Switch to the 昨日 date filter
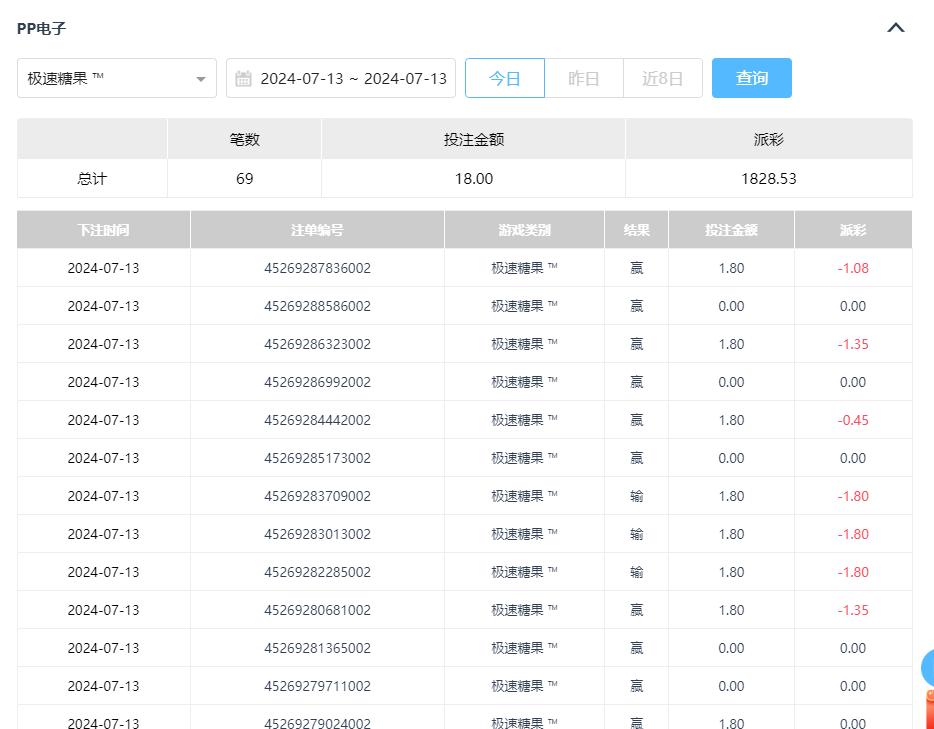The height and width of the screenshot is (729, 934). pyautogui.click(x=584, y=78)
